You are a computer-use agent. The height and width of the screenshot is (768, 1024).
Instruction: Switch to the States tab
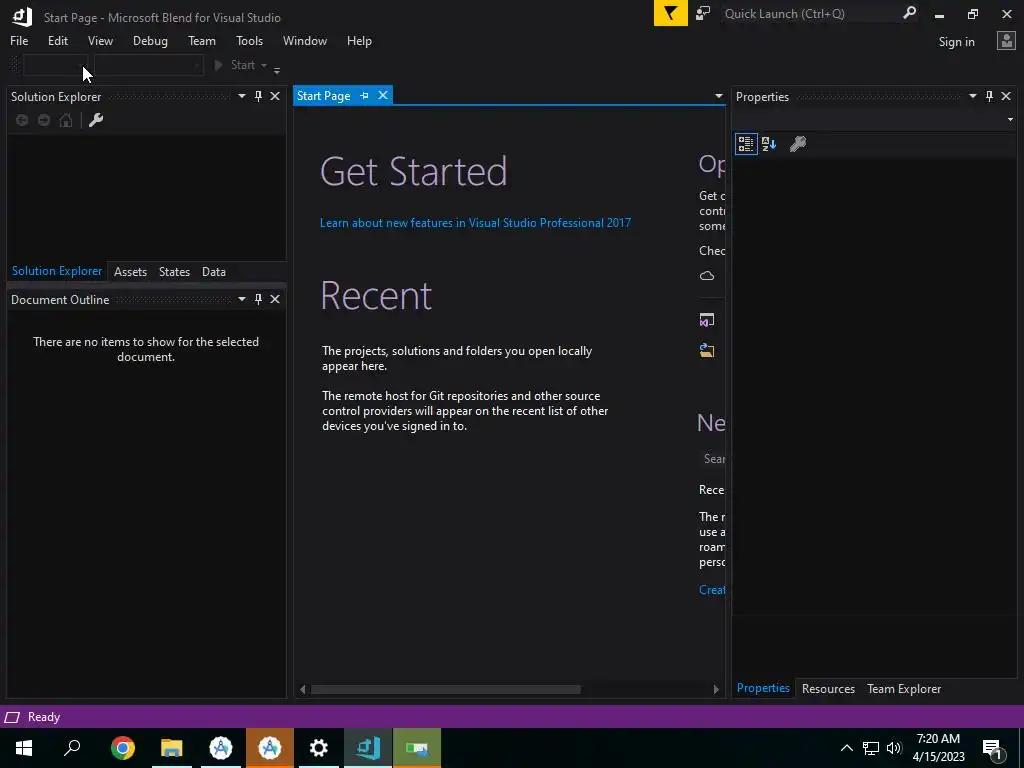click(174, 272)
